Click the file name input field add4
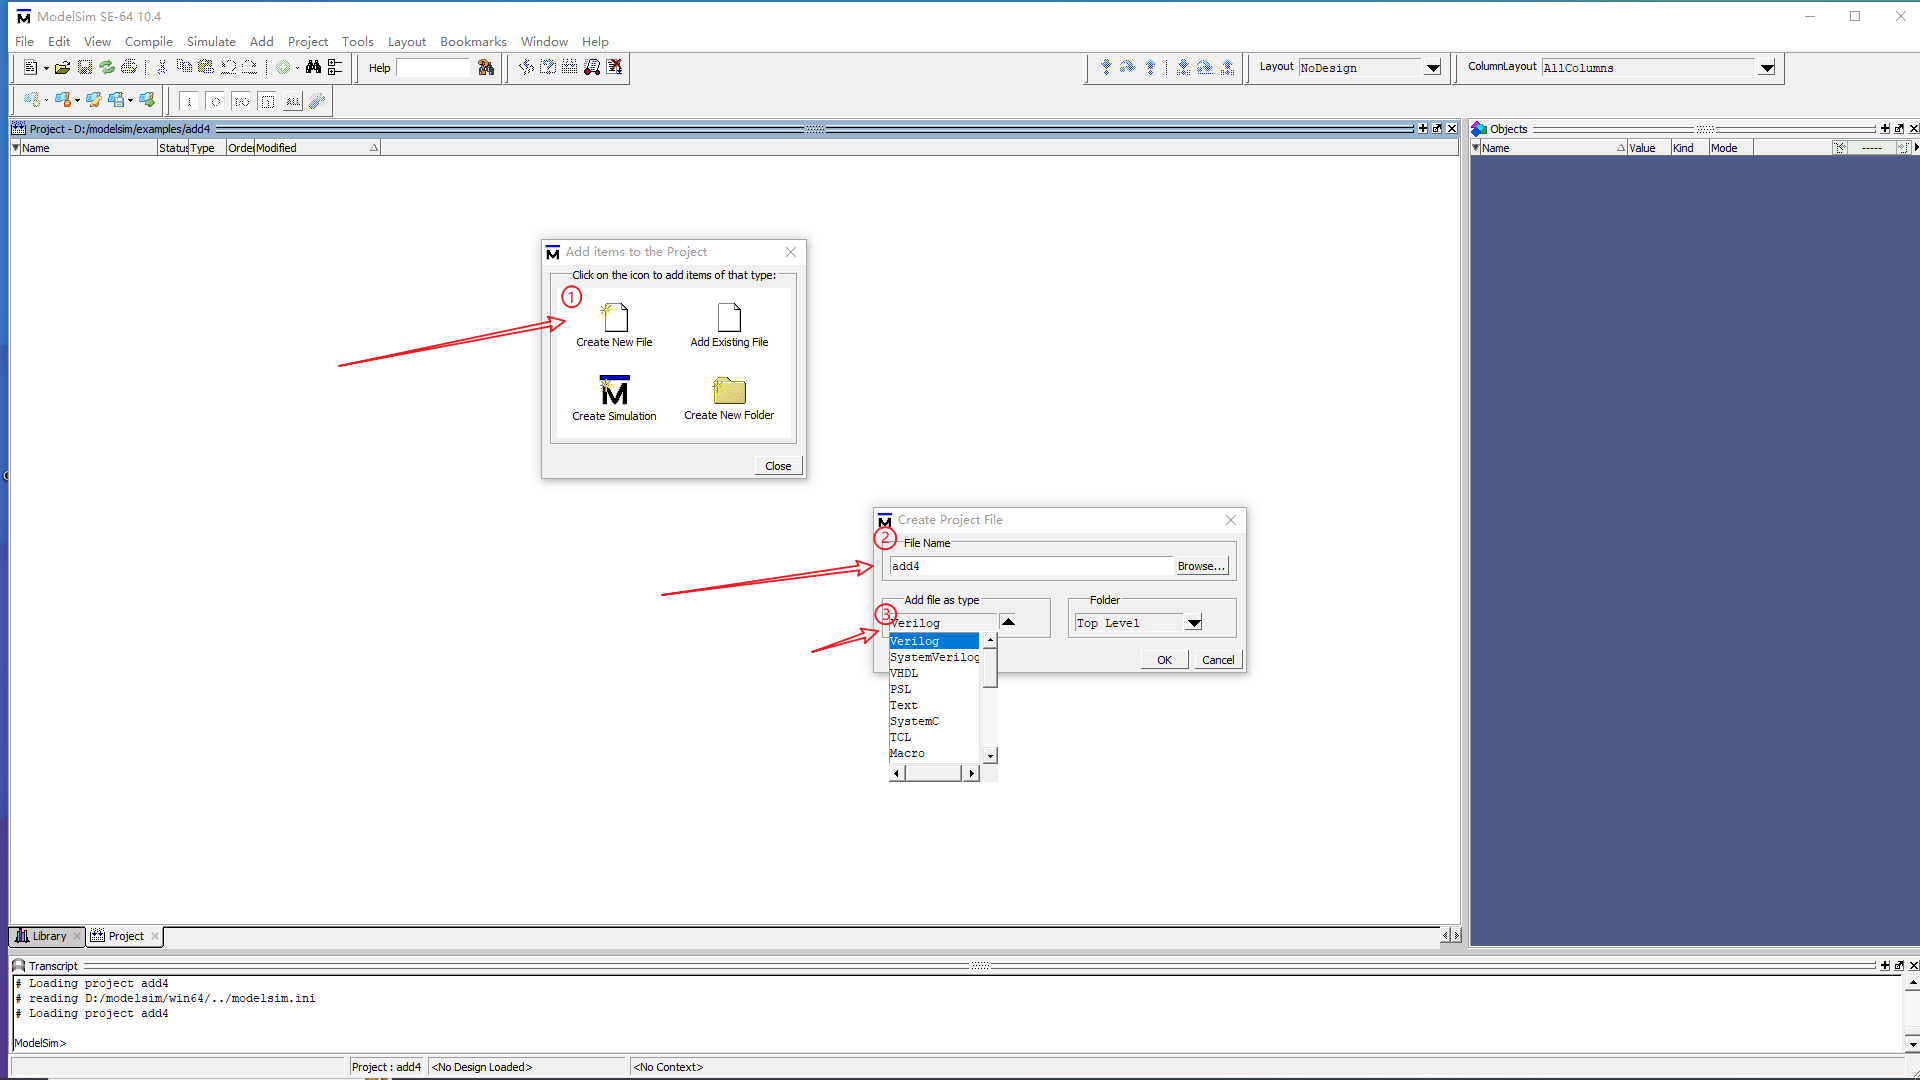The height and width of the screenshot is (1080, 1920). 1029,564
